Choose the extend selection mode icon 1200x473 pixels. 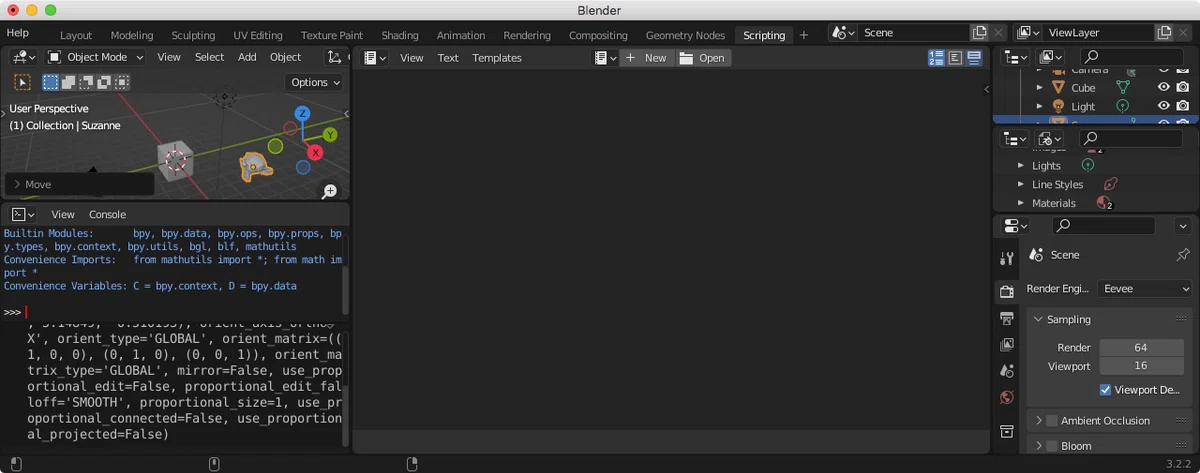pos(68,82)
